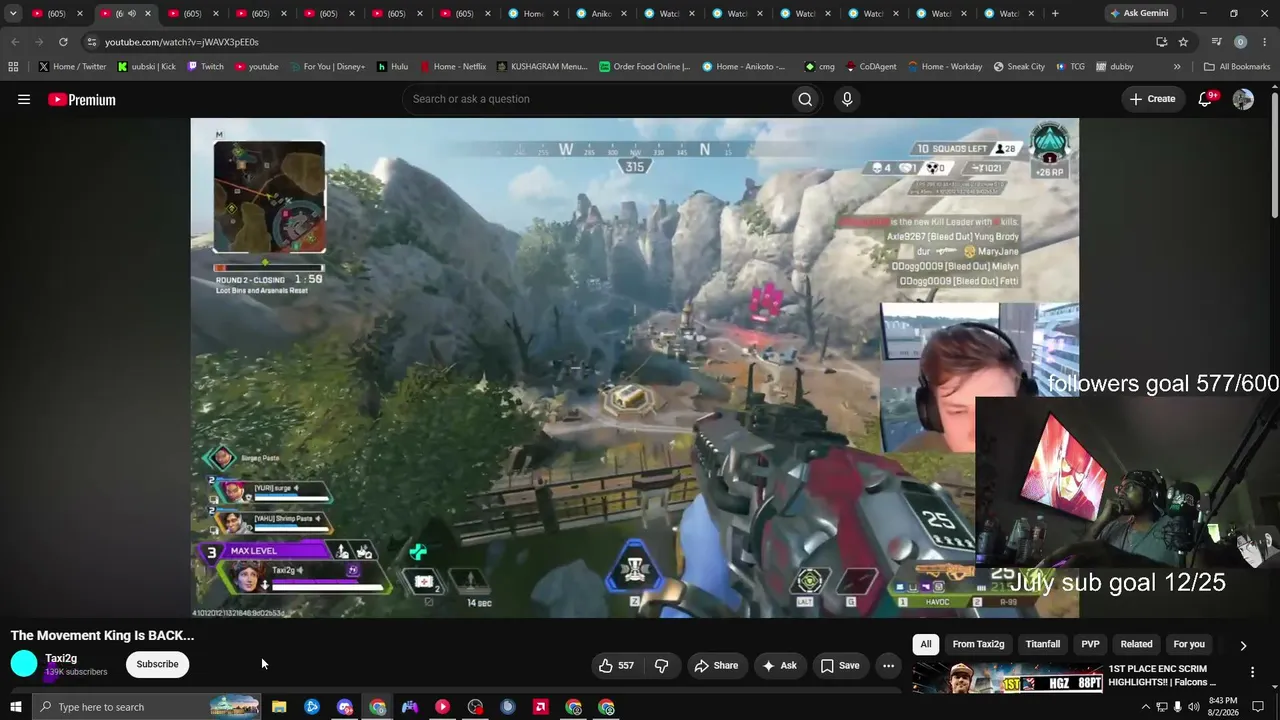Open the Hulu bookmark
Image resolution: width=1280 pixels, height=720 pixels.
coord(392,67)
